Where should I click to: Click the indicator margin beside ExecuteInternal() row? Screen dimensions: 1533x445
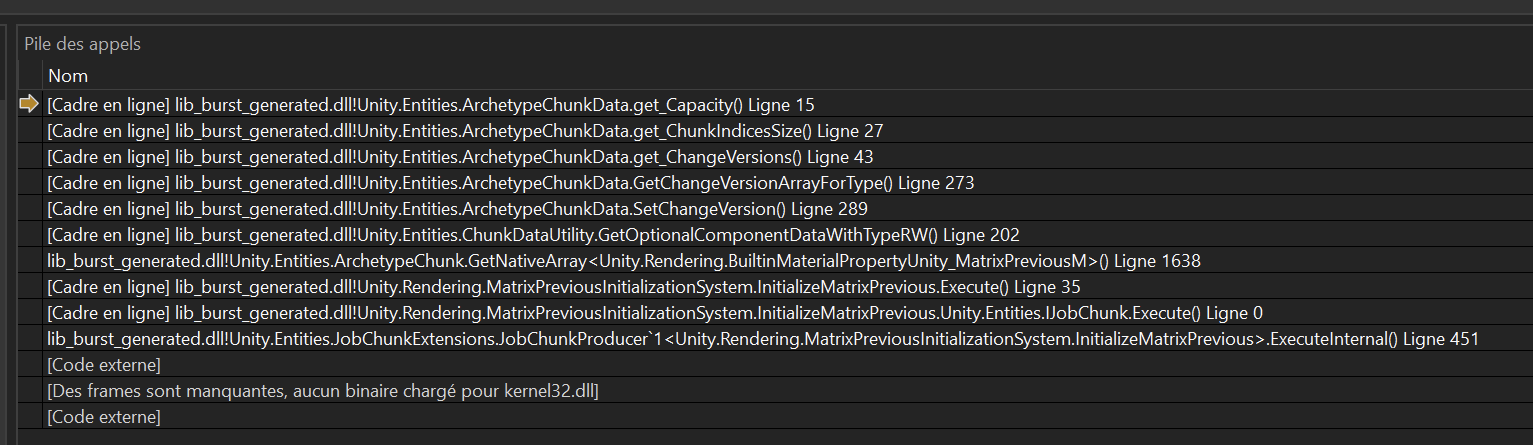coord(30,339)
